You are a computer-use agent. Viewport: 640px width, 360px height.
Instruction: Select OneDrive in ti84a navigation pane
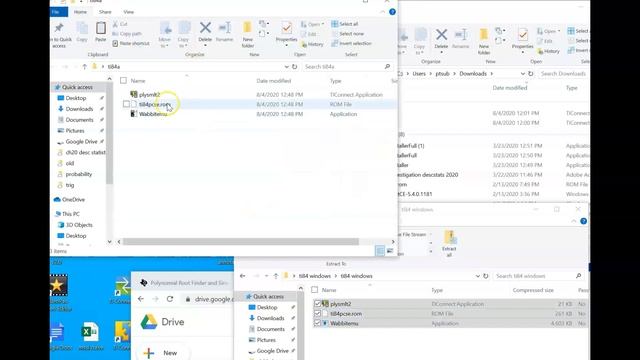click(73, 200)
